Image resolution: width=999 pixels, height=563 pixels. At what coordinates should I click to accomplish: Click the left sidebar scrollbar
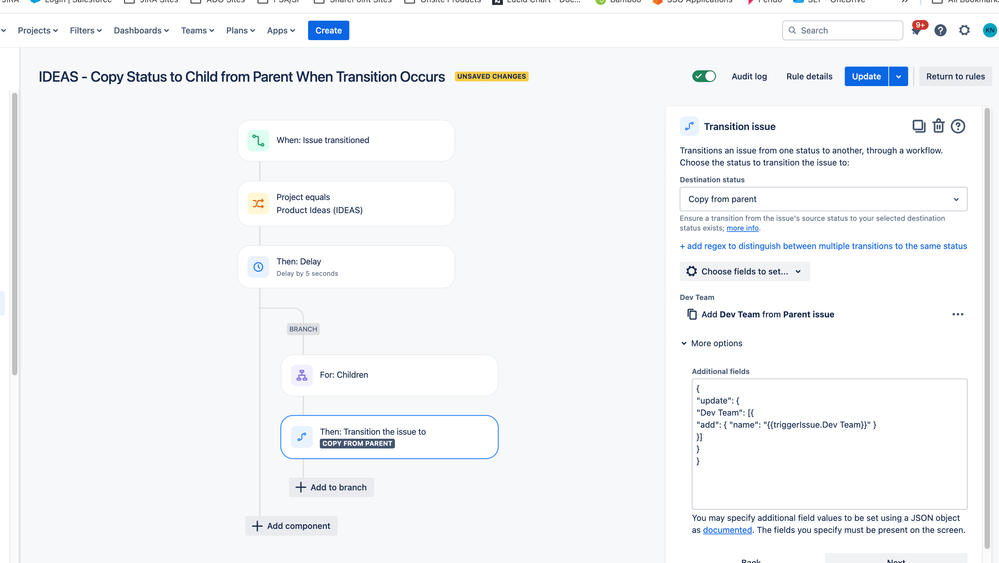[14, 234]
